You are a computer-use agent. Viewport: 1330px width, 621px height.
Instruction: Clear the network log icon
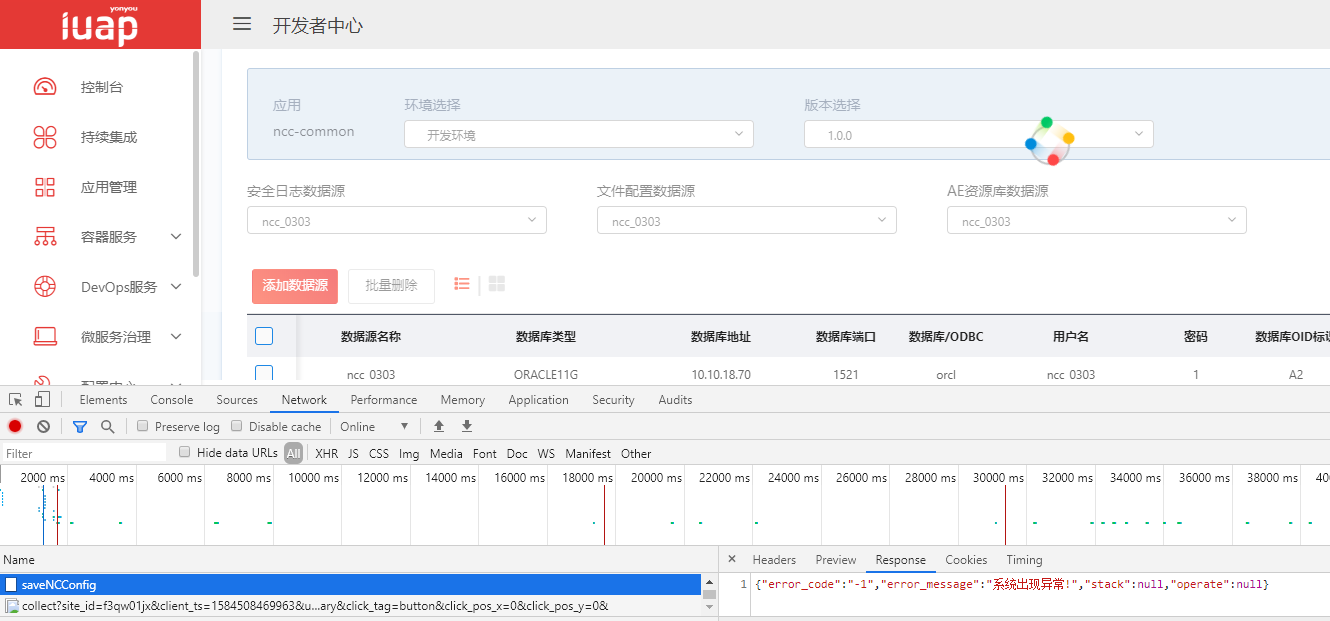pyautogui.click(x=43, y=426)
